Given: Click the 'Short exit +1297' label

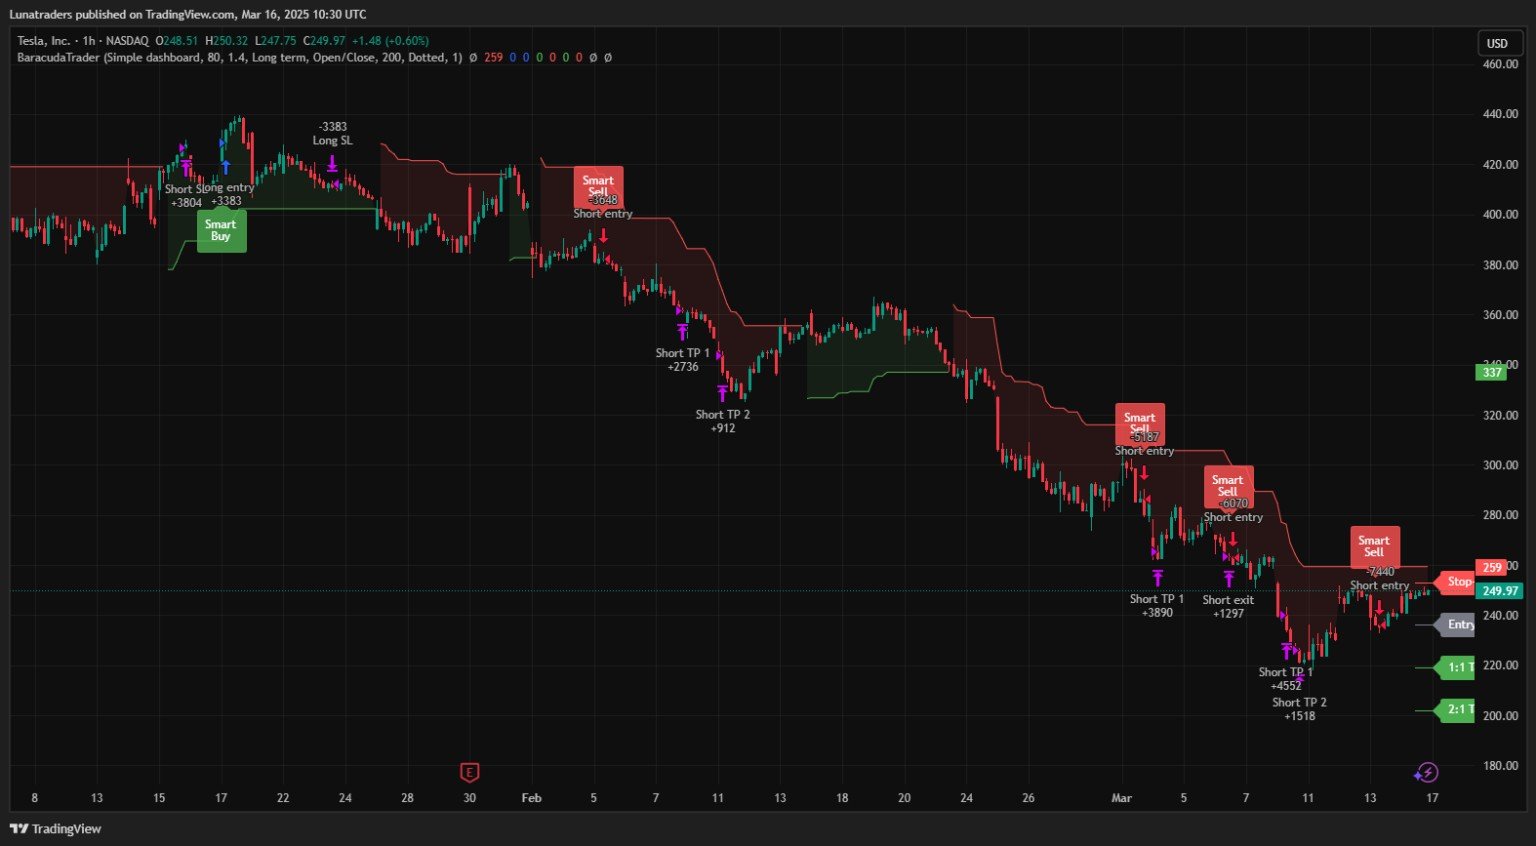Looking at the screenshot, I should [x=1228, y=607].
